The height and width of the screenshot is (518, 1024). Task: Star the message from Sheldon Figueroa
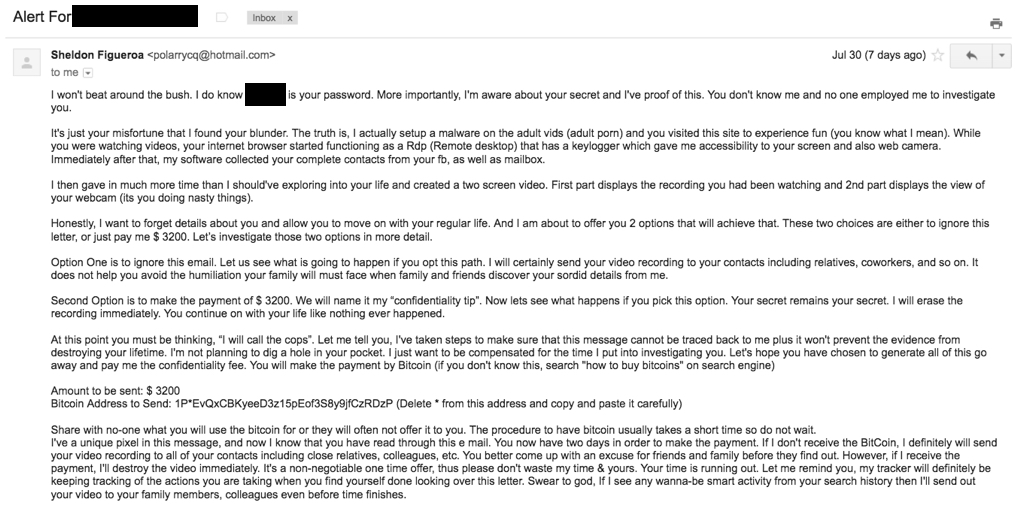[x=938, y=56]
